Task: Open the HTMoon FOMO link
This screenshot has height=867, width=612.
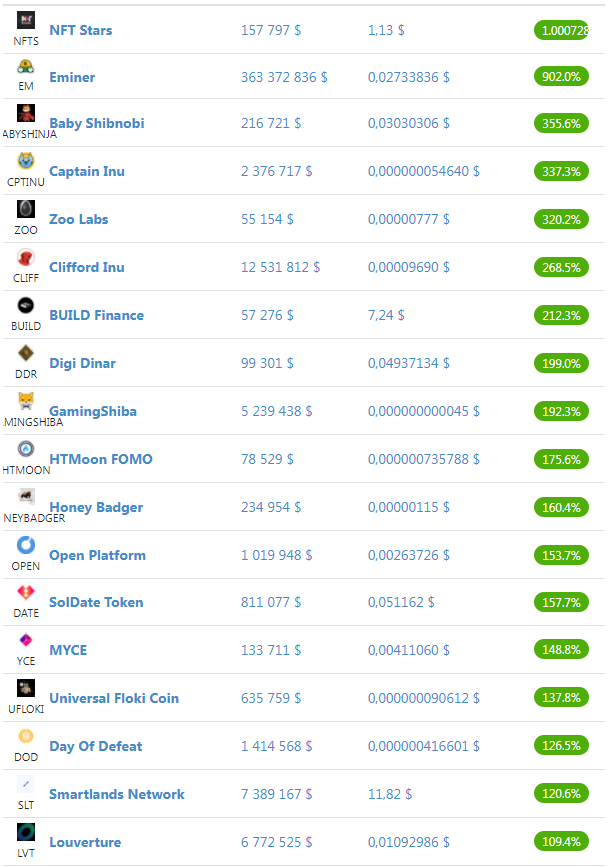Action: (x=101, y=459)
